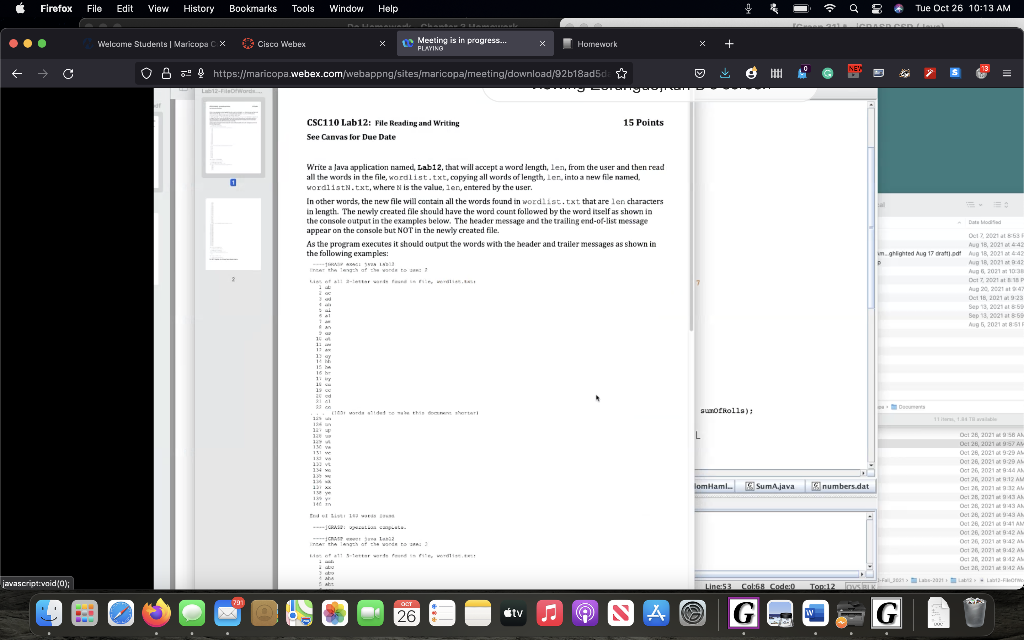The height and width of the screenshot is (640, 1024).
Task: Click the microphone permission icon in the address bar
Action: click(201, 74)
